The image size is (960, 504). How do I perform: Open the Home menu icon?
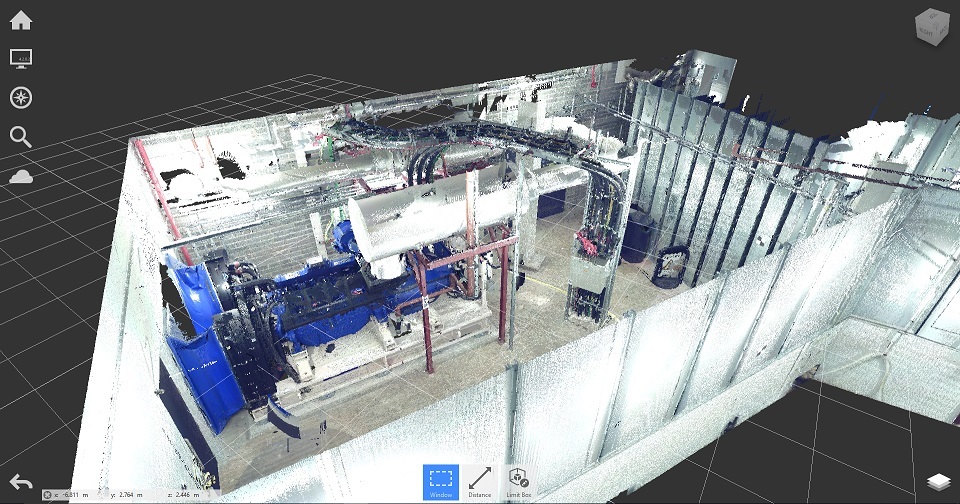pos(20,20)
